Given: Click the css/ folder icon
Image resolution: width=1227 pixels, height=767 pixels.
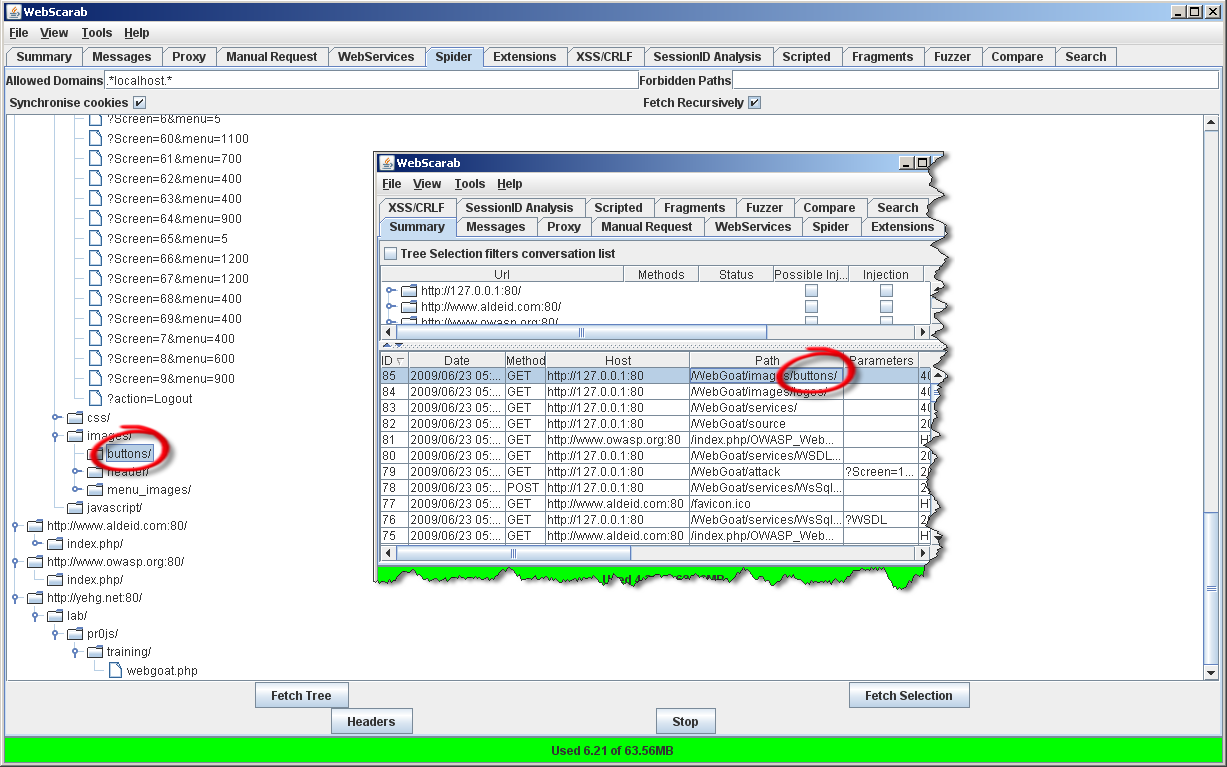Looking at the screenshot, I should pyautogui.click(x=75, y=418).
